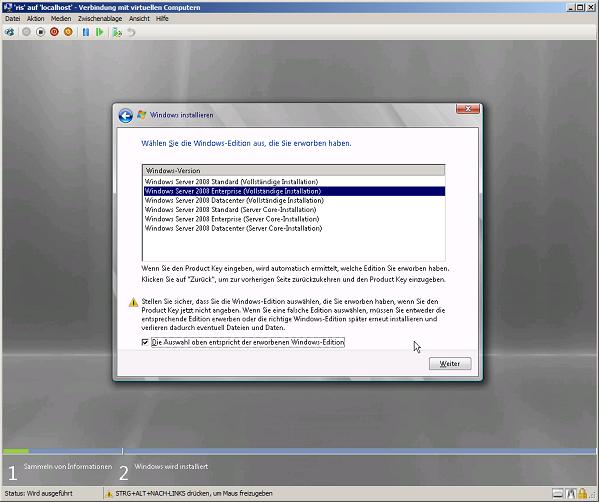The image size is (599, 502).
Task: Send Ctrl+Alt+Del via toolbar icon
Action: click(x=10, y=32)
